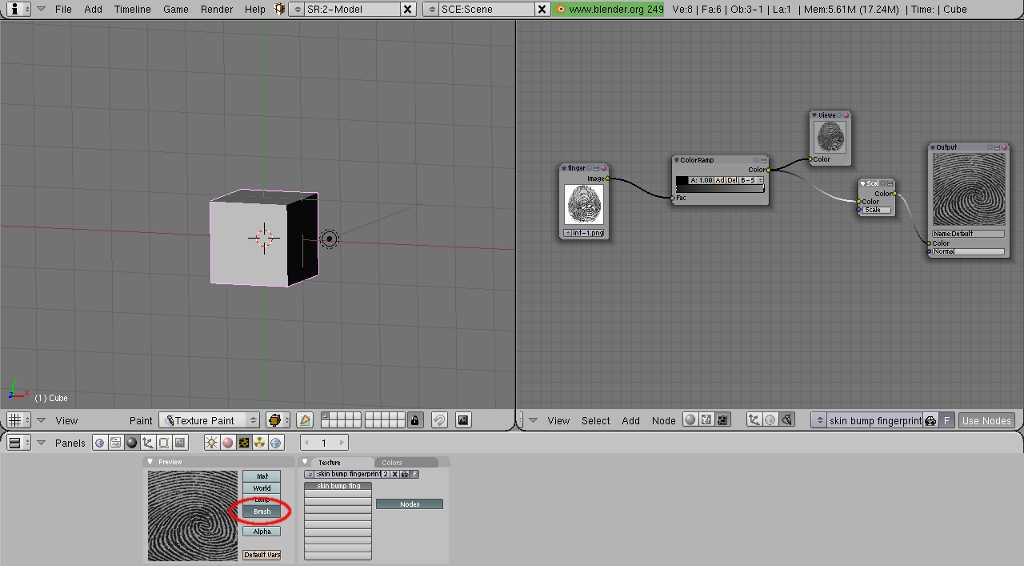
Task: Select brush texture node type icon
Action: point(787,420)
